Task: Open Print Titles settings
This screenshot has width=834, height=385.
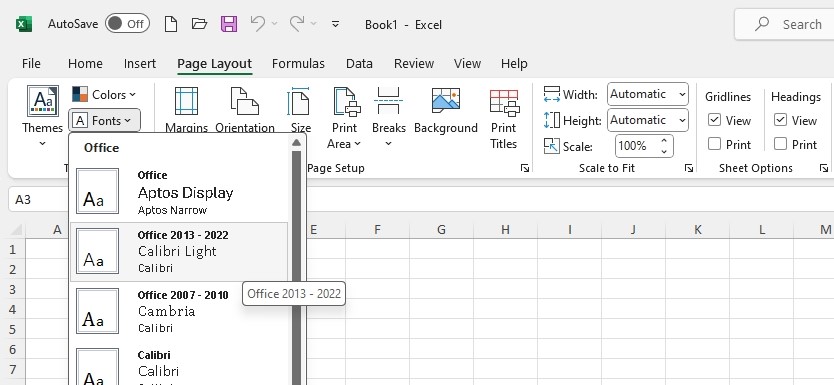Action: pyautogui.click(x=504, y=119)
